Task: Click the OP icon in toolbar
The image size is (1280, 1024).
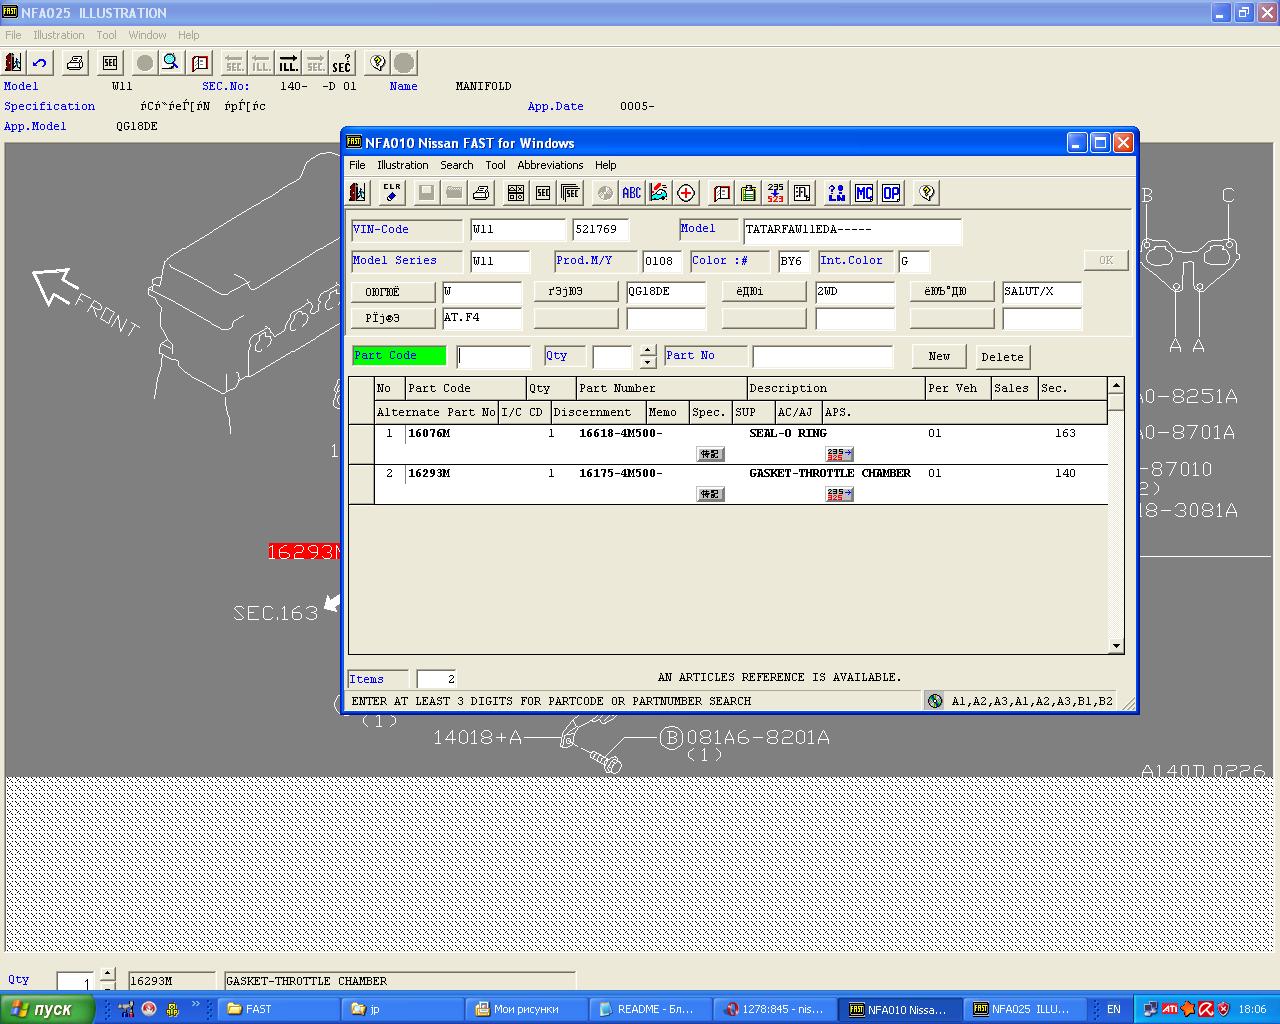Action: (x=891, y=193)
